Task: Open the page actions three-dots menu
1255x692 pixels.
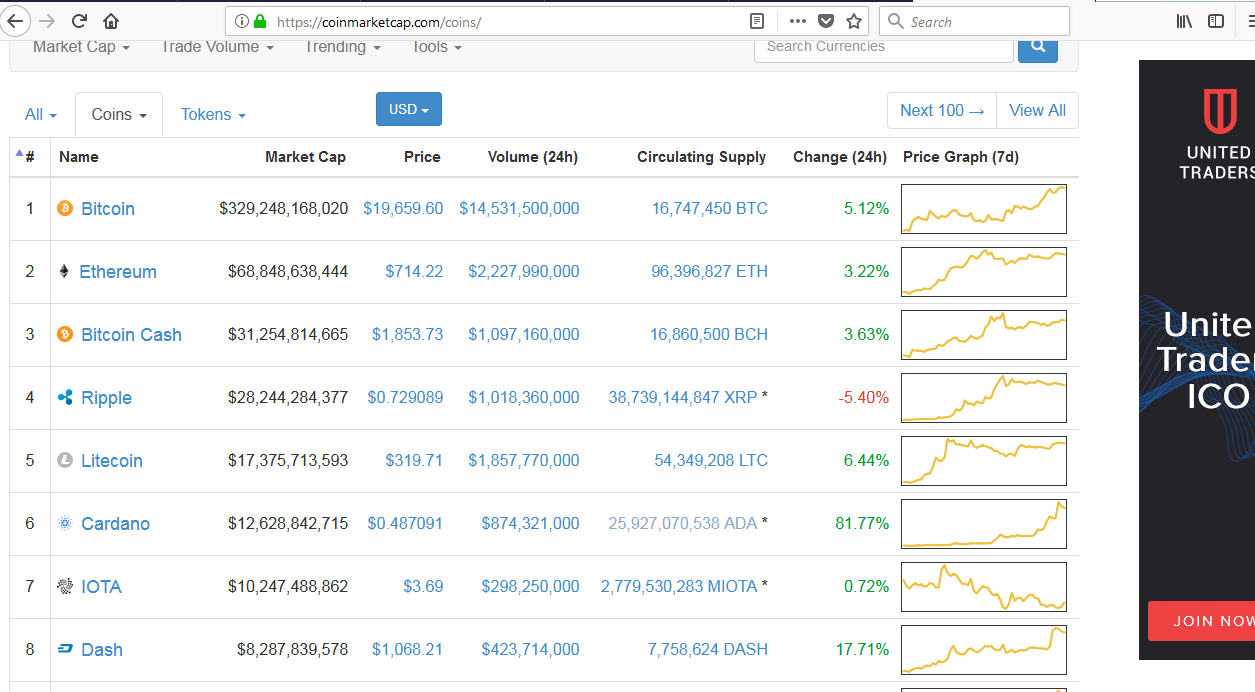Action: (x=797, y=21)
